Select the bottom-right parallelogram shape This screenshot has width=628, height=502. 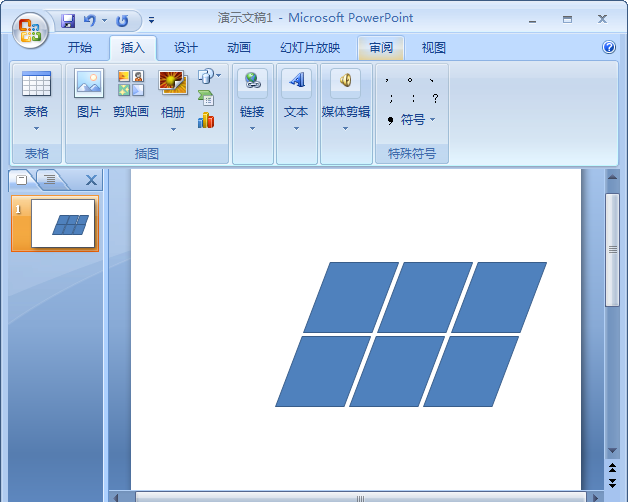471,371
